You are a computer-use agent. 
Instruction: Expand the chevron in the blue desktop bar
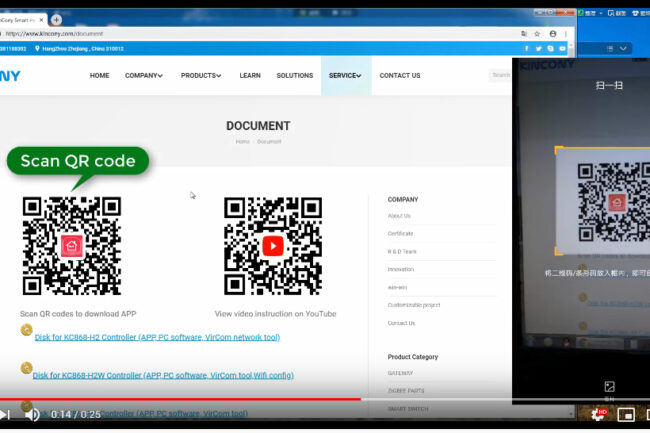(x=623, y=48)
